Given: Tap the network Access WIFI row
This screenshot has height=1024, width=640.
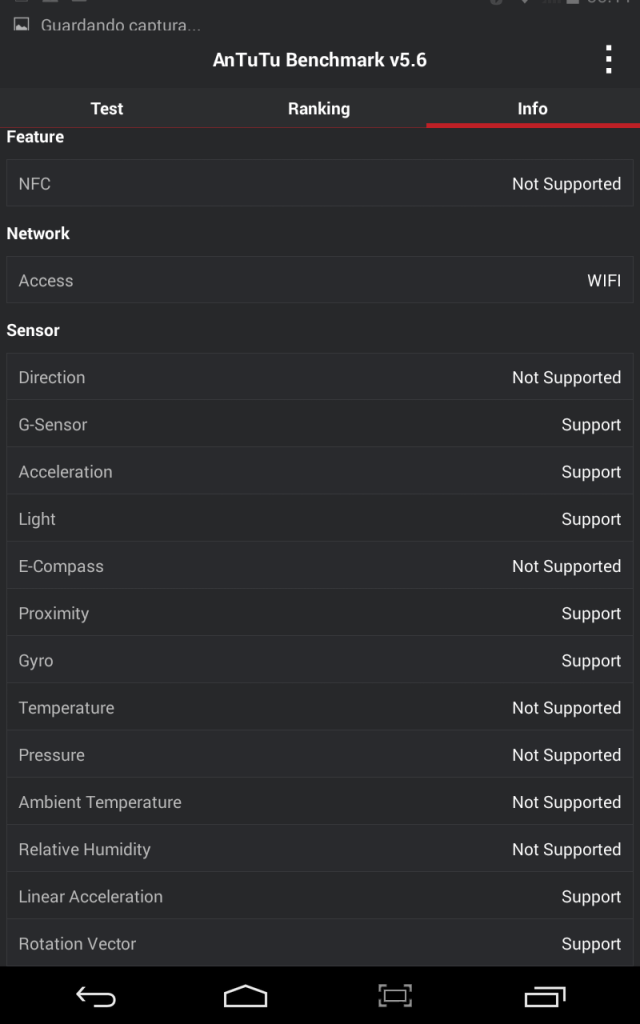Looking at the screenshot, I should click(x=320, y=281).
